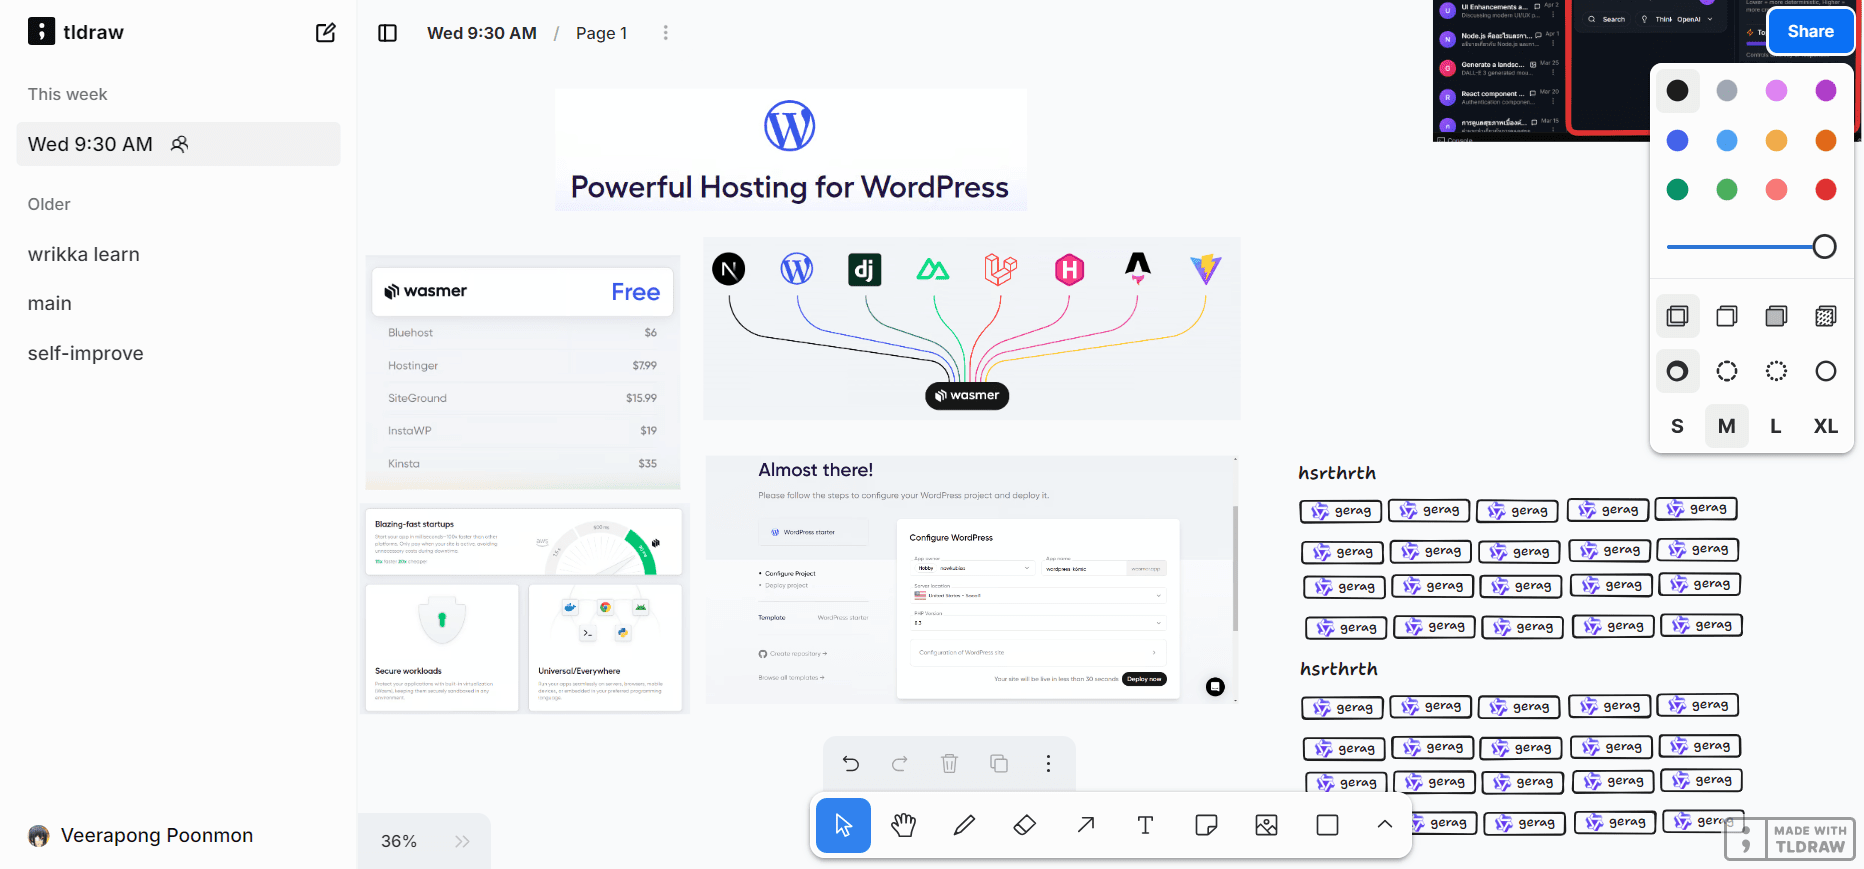Image resolution: width=1864 pixels, height=869 pixels.
Task: Choose the Solid line style
Action: pos(1826,371)
